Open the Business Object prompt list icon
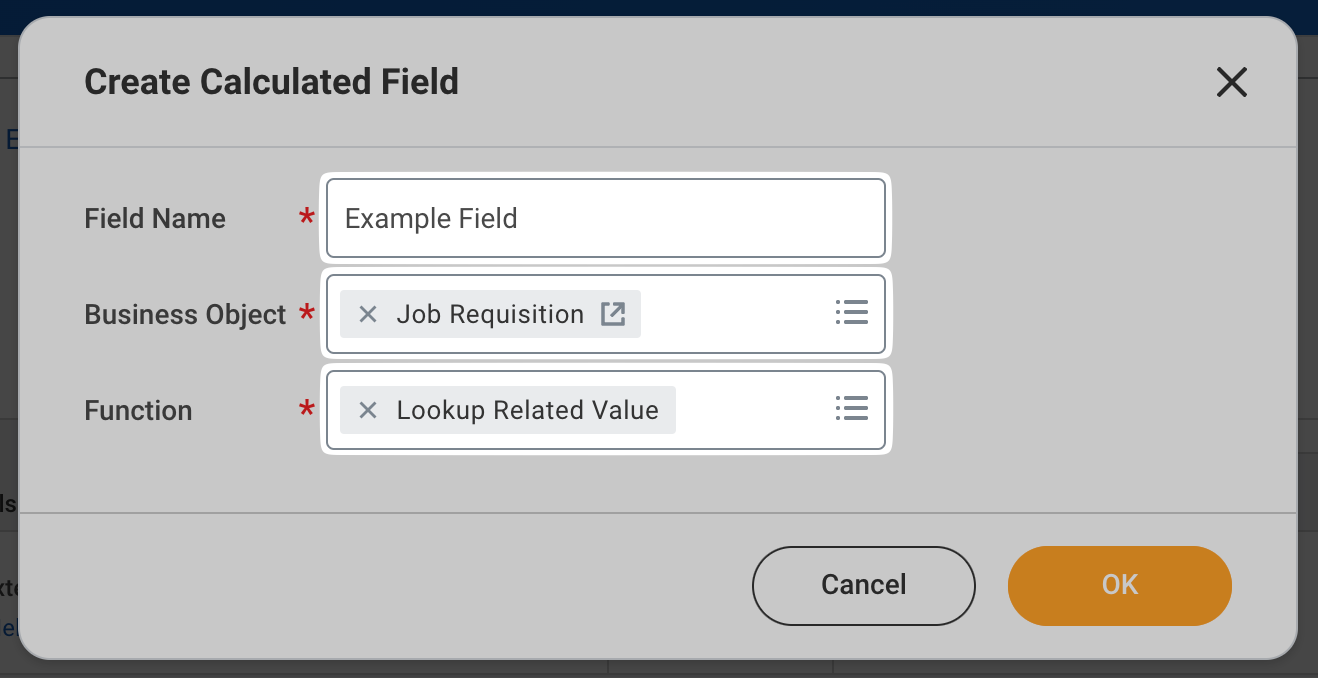 (x=851, y=313)
